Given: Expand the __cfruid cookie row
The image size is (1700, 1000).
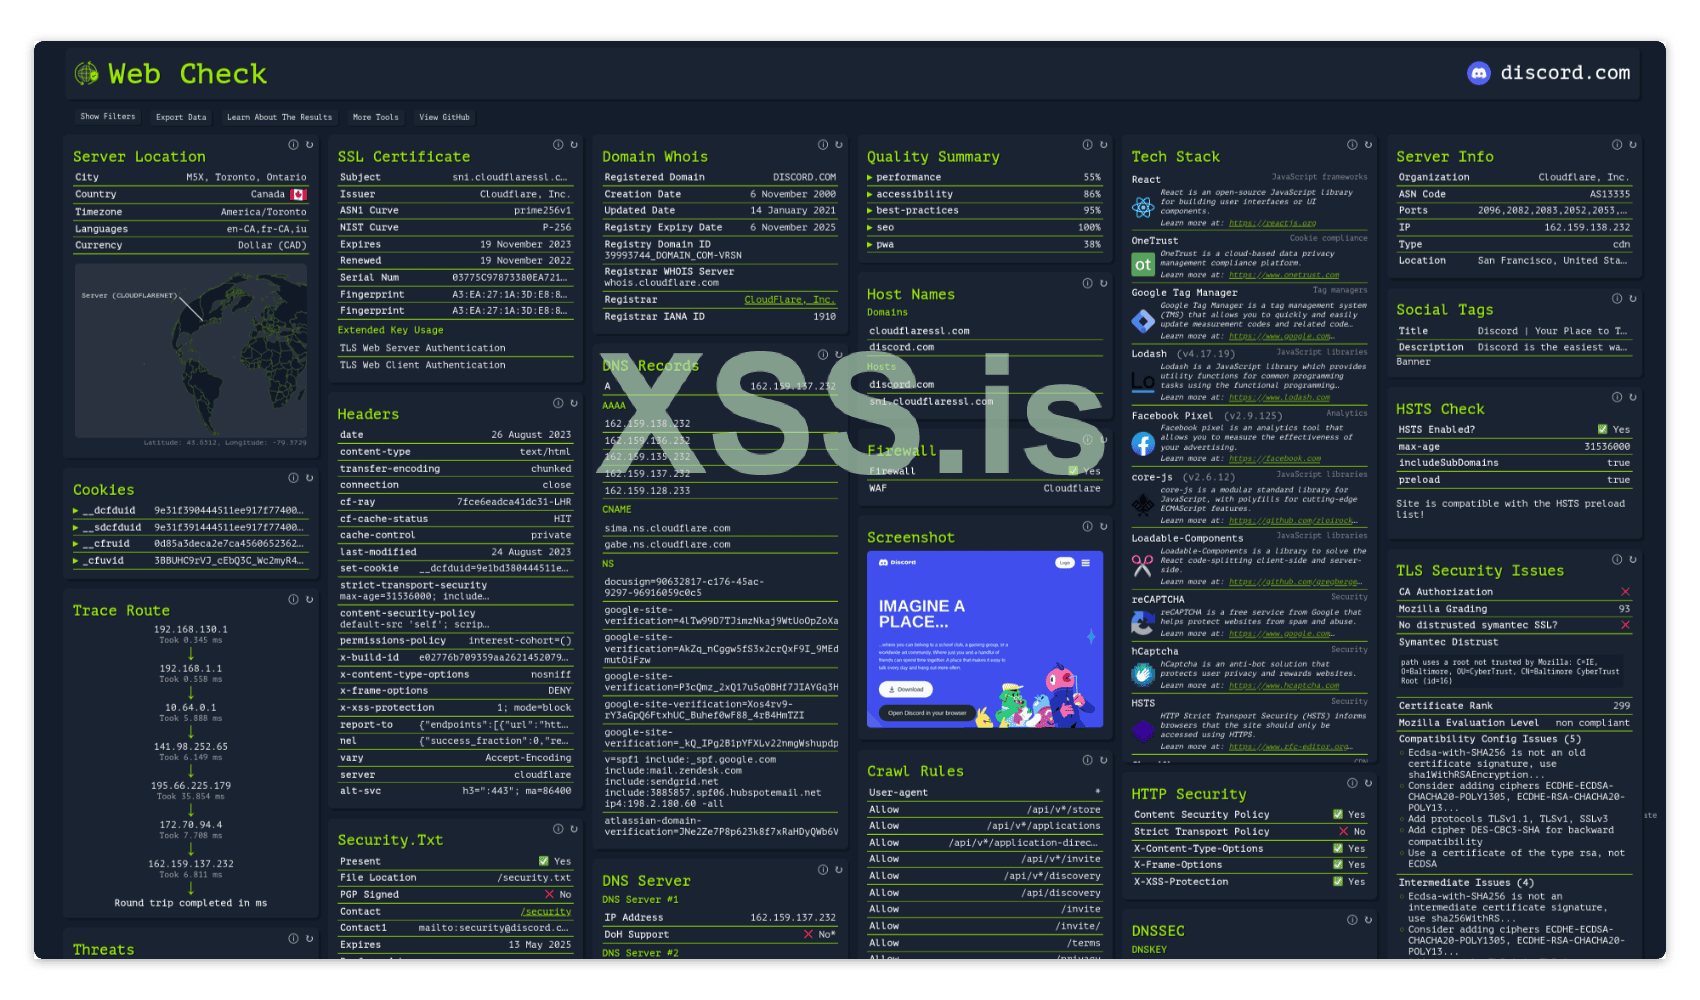Looking at the screenshot, I should click(190, 544).
